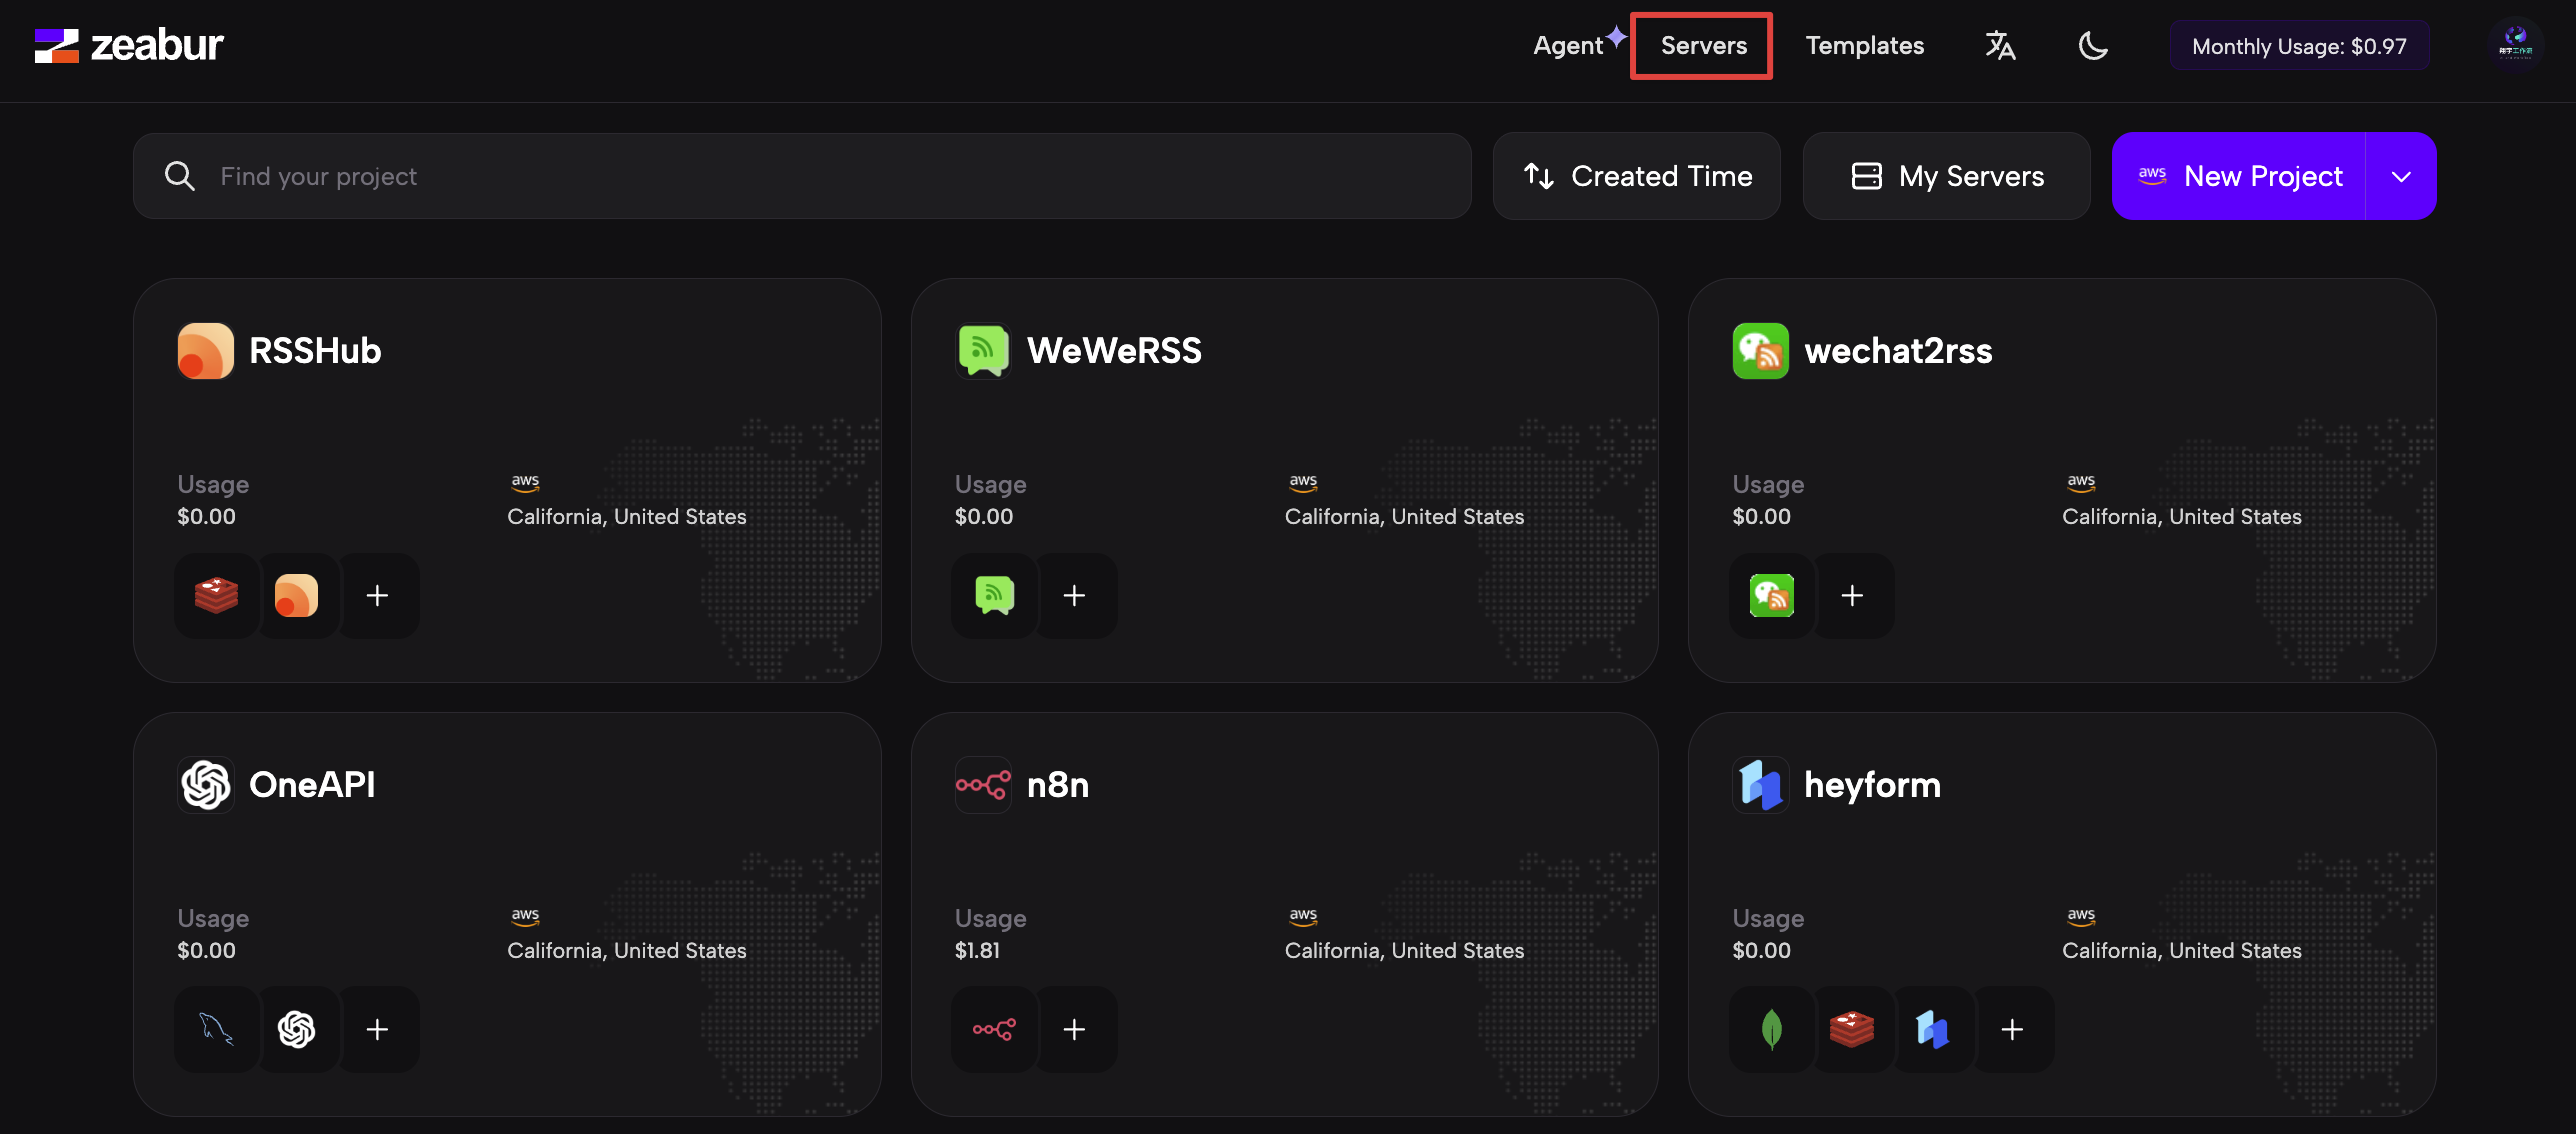
Task: Go to the Servers tab
Action: 1703,45
